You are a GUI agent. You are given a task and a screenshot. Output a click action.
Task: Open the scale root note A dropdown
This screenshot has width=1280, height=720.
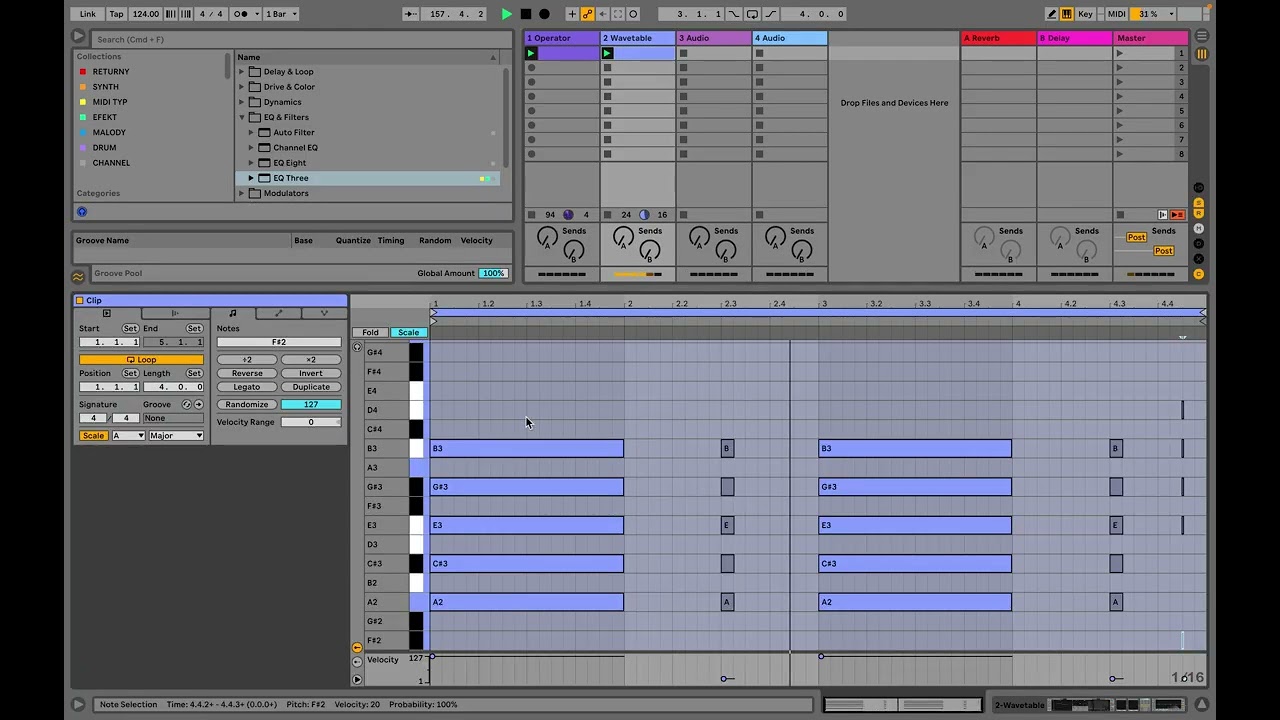tap(128, 436)
